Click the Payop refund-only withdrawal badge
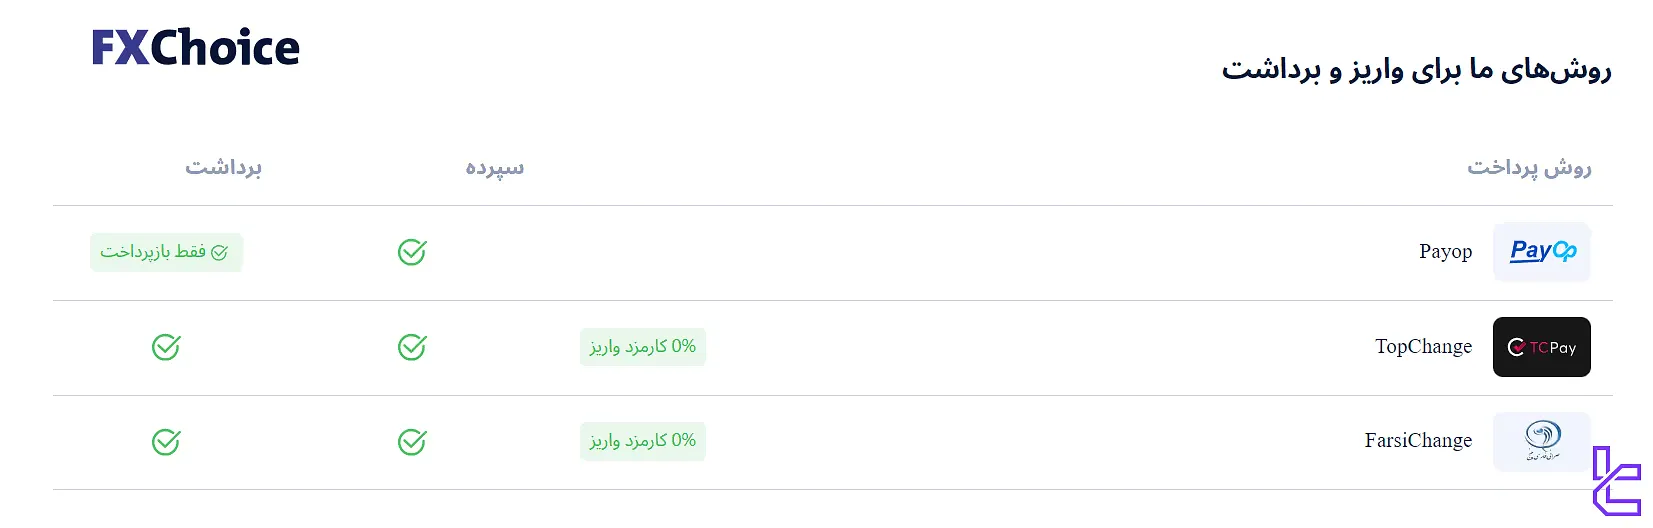This screenshot has height=528, width=1653. (166, 252)
